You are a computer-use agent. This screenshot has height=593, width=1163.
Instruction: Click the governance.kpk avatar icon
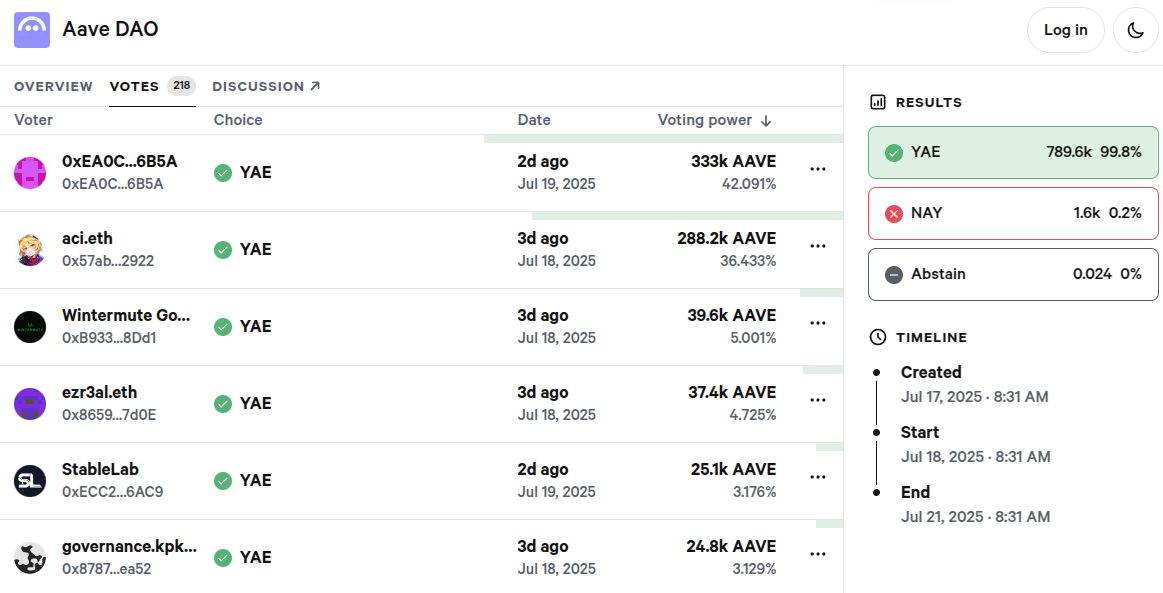[30, 558]
